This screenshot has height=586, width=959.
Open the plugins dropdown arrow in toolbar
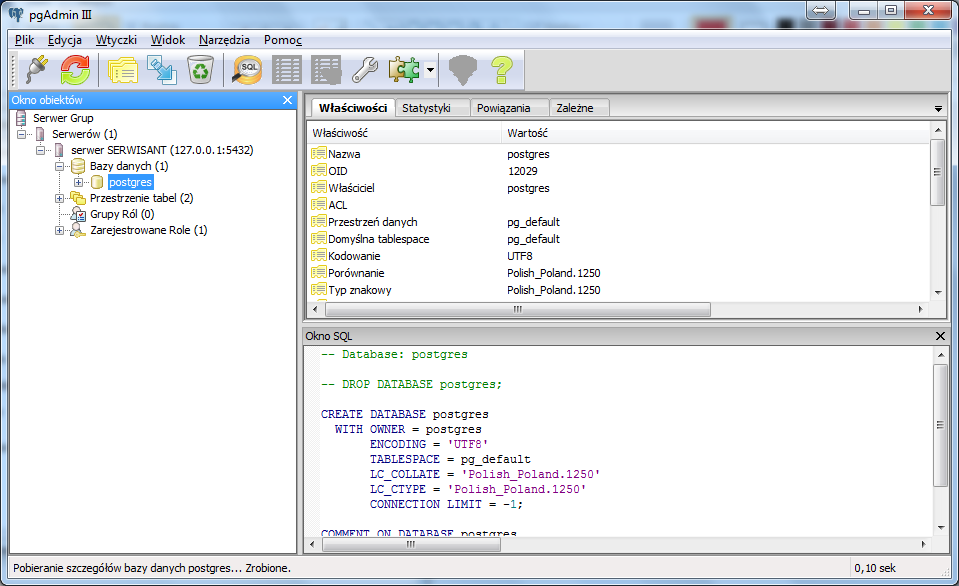pyautogui.click(x=431, y=70)
